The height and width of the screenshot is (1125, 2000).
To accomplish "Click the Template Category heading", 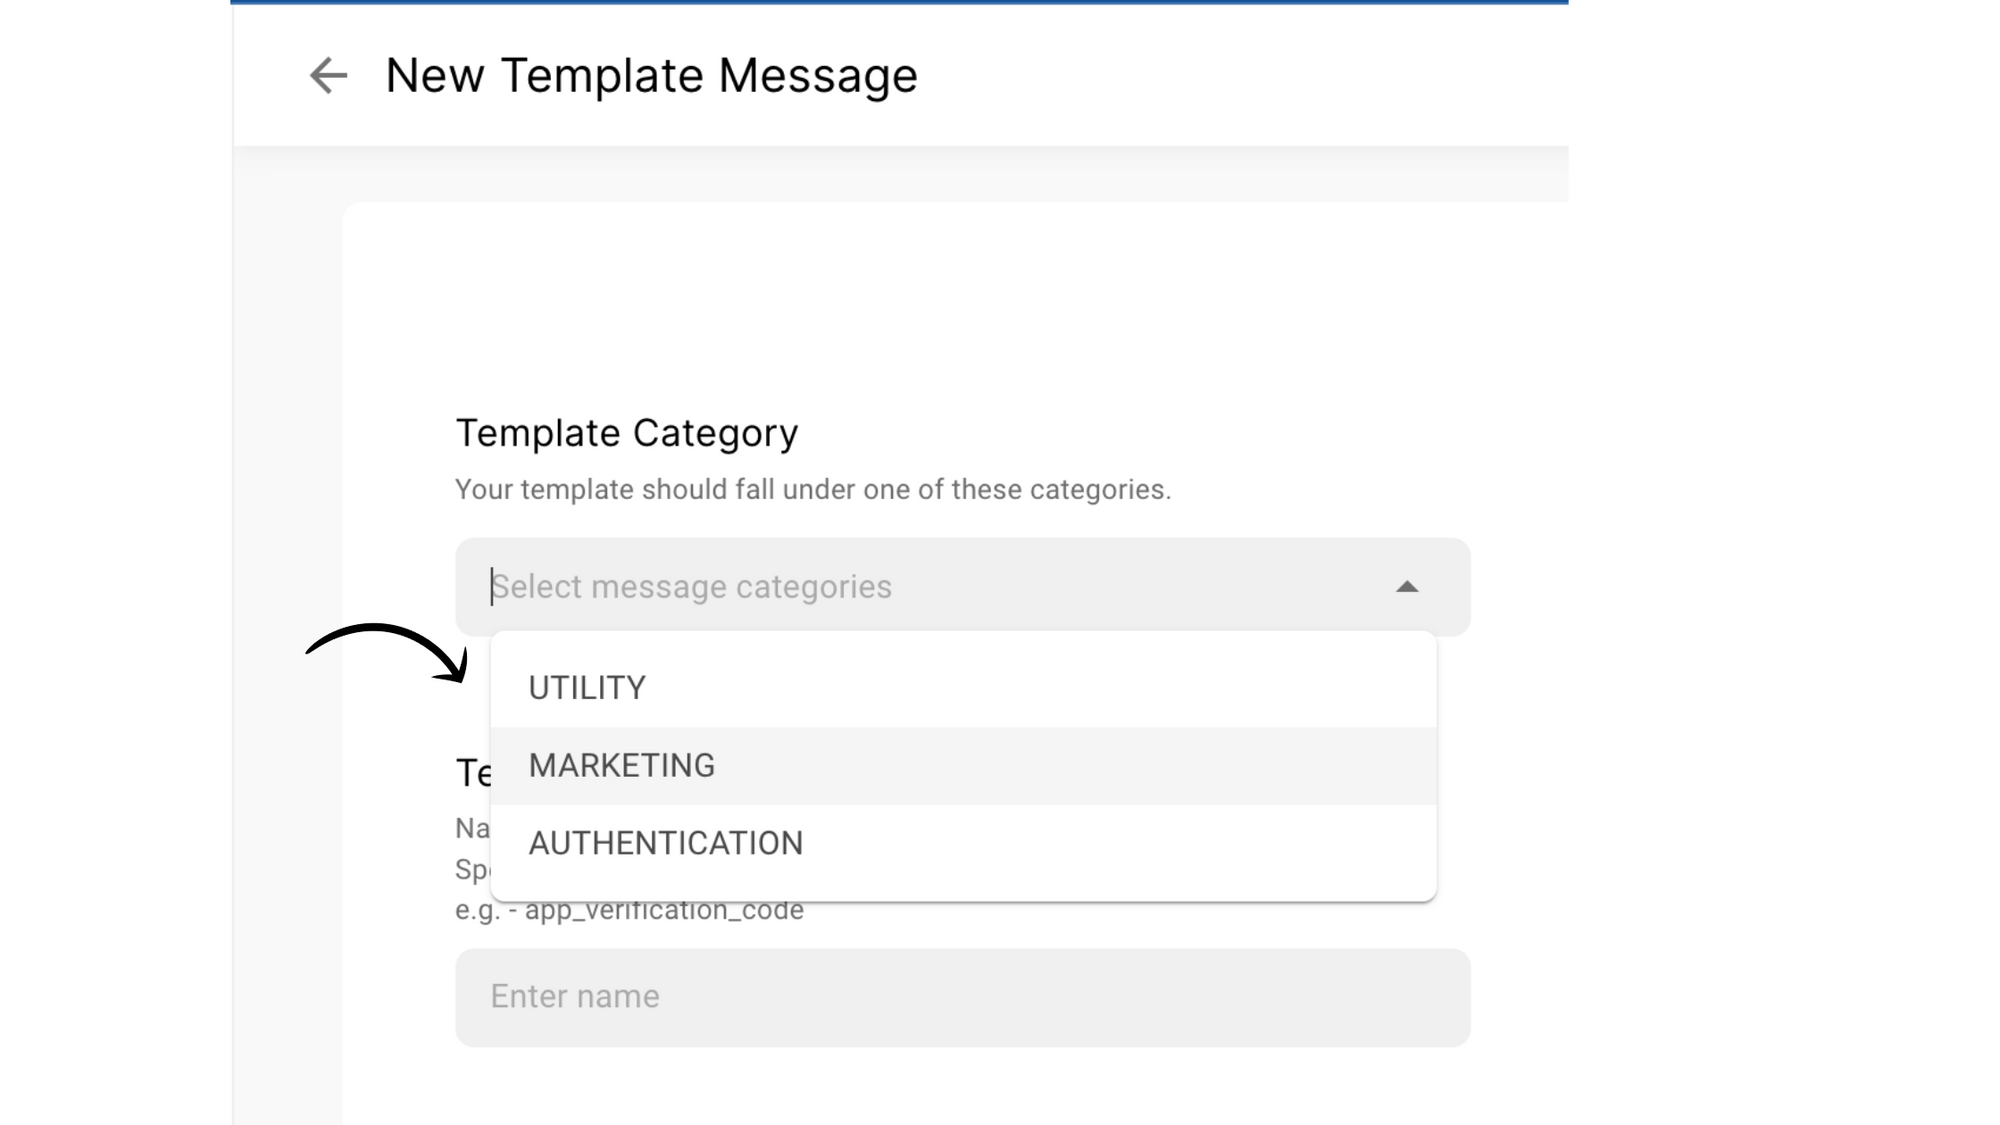I will pyautogui.click(x=627, y=433).
